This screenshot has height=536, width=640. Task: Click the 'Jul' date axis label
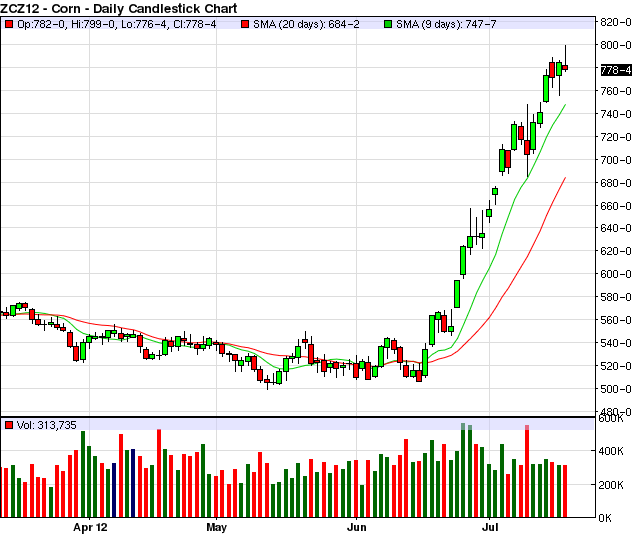click(490, 527)
